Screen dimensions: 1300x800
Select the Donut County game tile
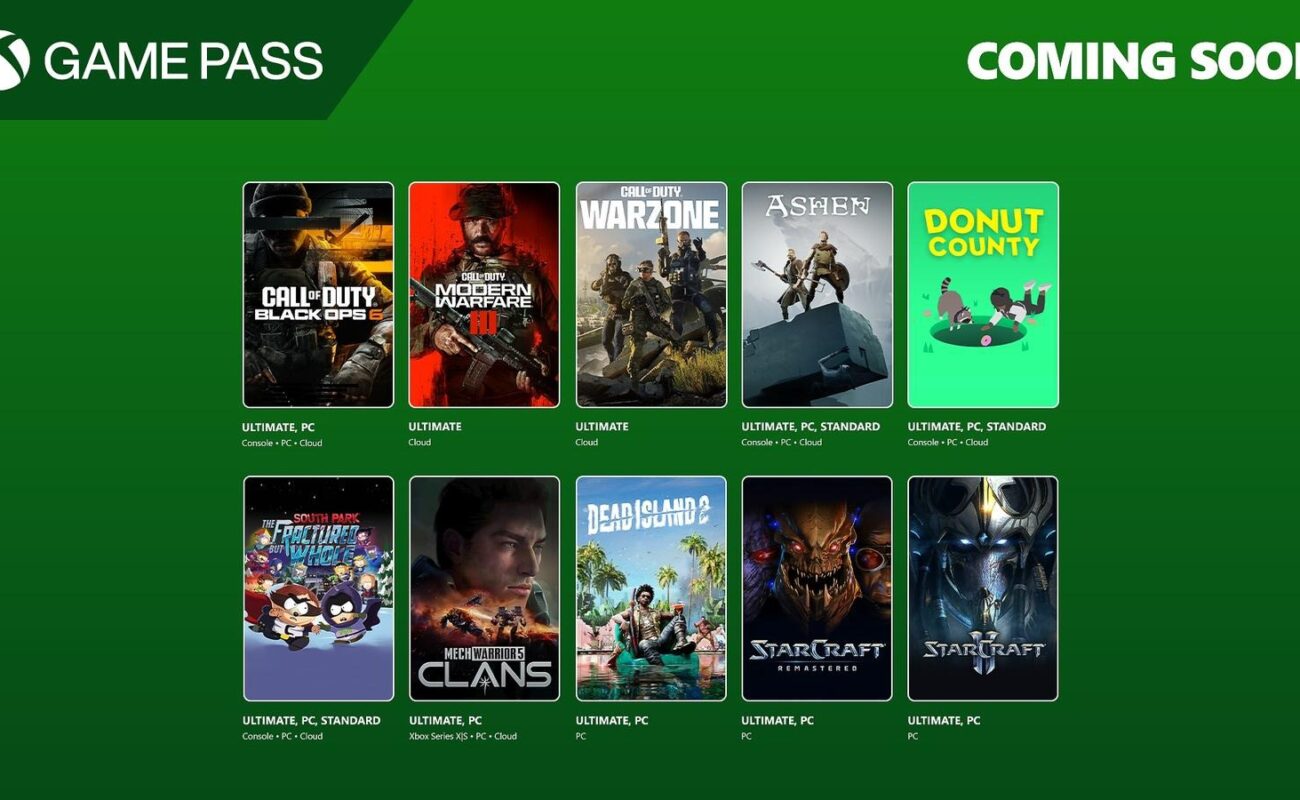[983, 294]
